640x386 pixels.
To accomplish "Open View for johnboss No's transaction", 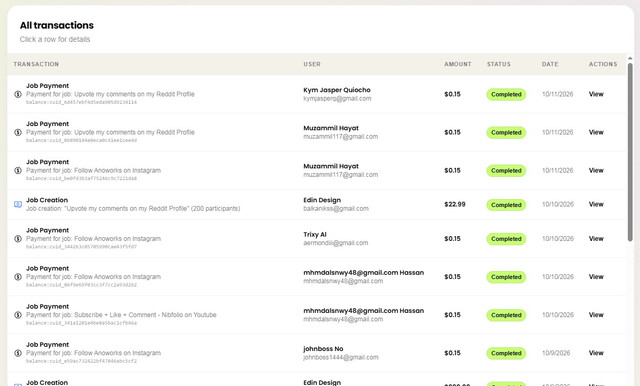I will click(596, 353).
